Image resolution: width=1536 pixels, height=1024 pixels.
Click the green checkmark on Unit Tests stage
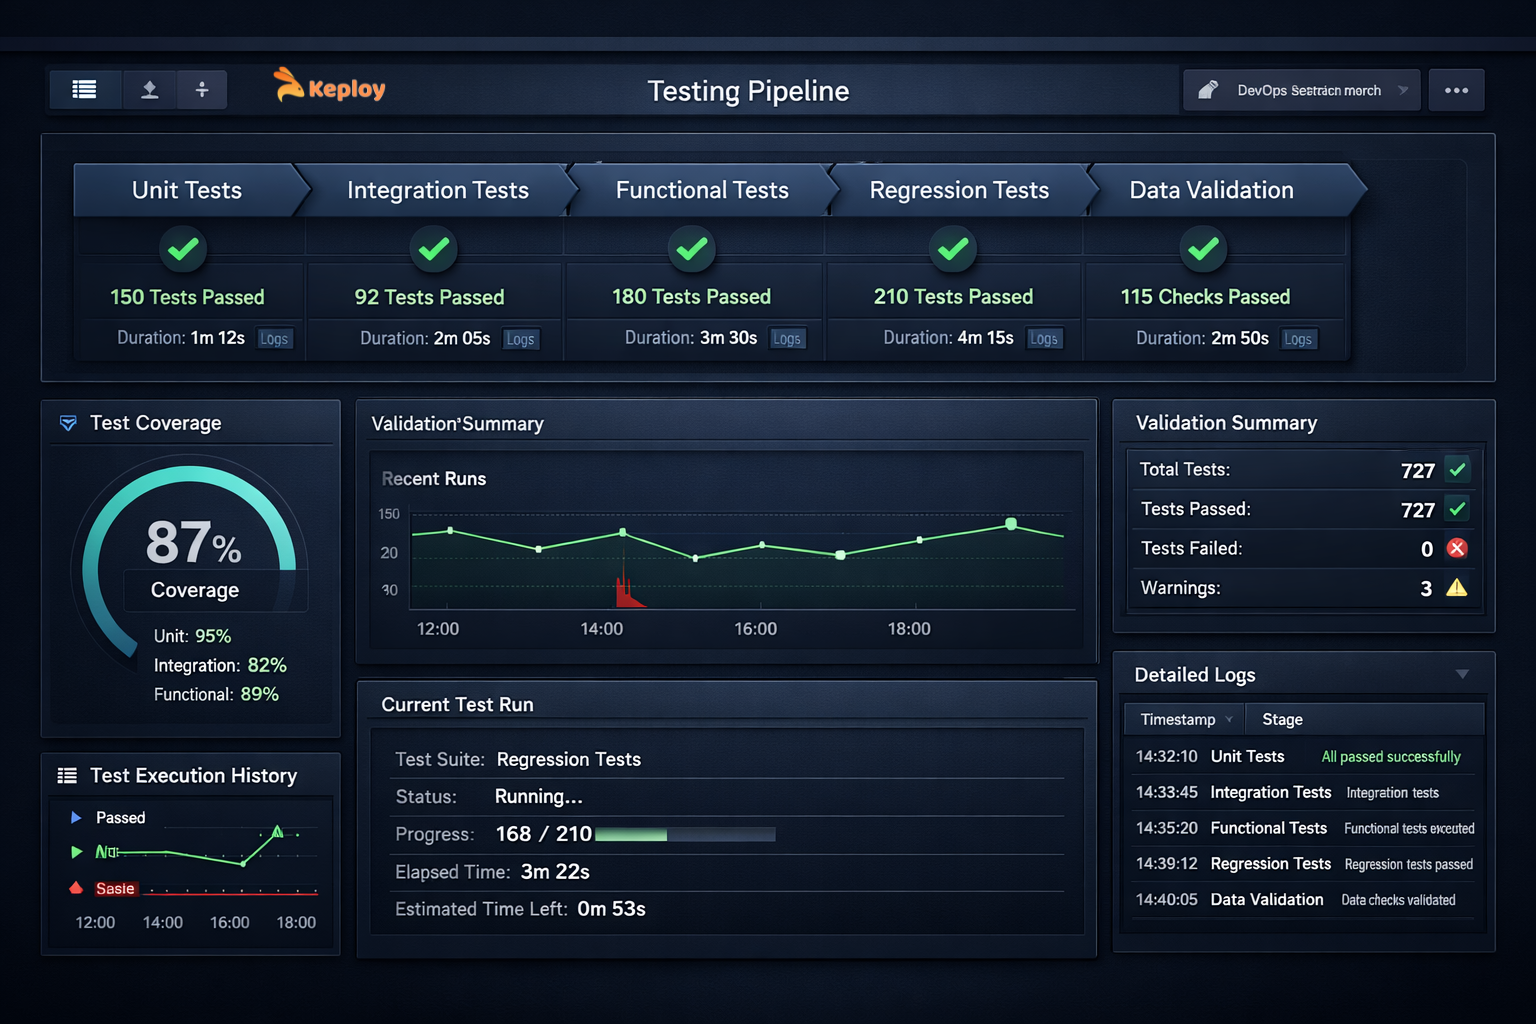[x=183, y=249]
